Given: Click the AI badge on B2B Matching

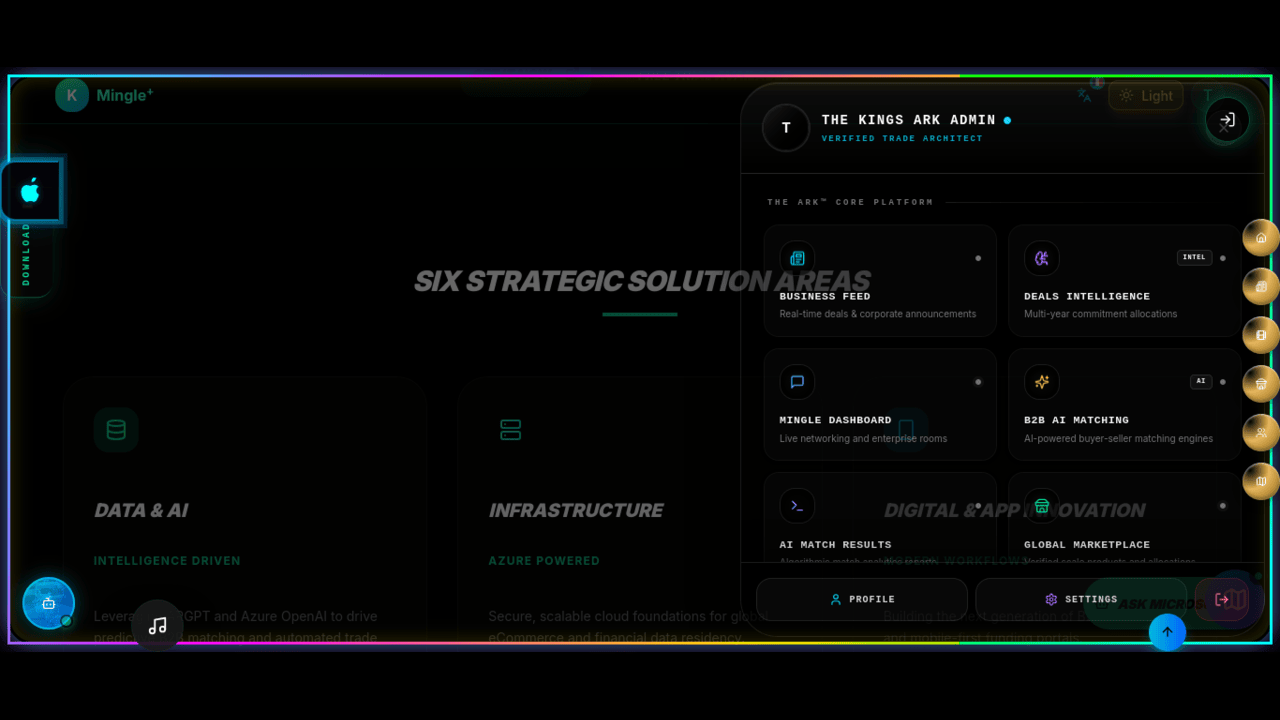Looking at the screenshot, I should coord(1201,381).
